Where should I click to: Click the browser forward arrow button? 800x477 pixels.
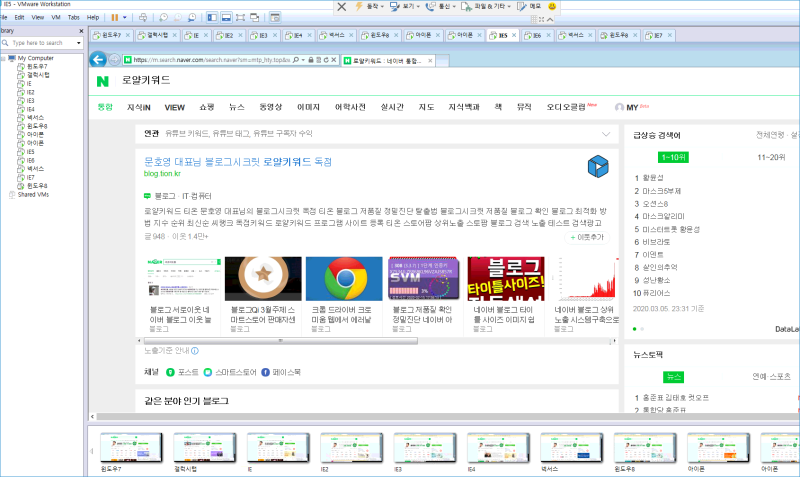(114, 60)
